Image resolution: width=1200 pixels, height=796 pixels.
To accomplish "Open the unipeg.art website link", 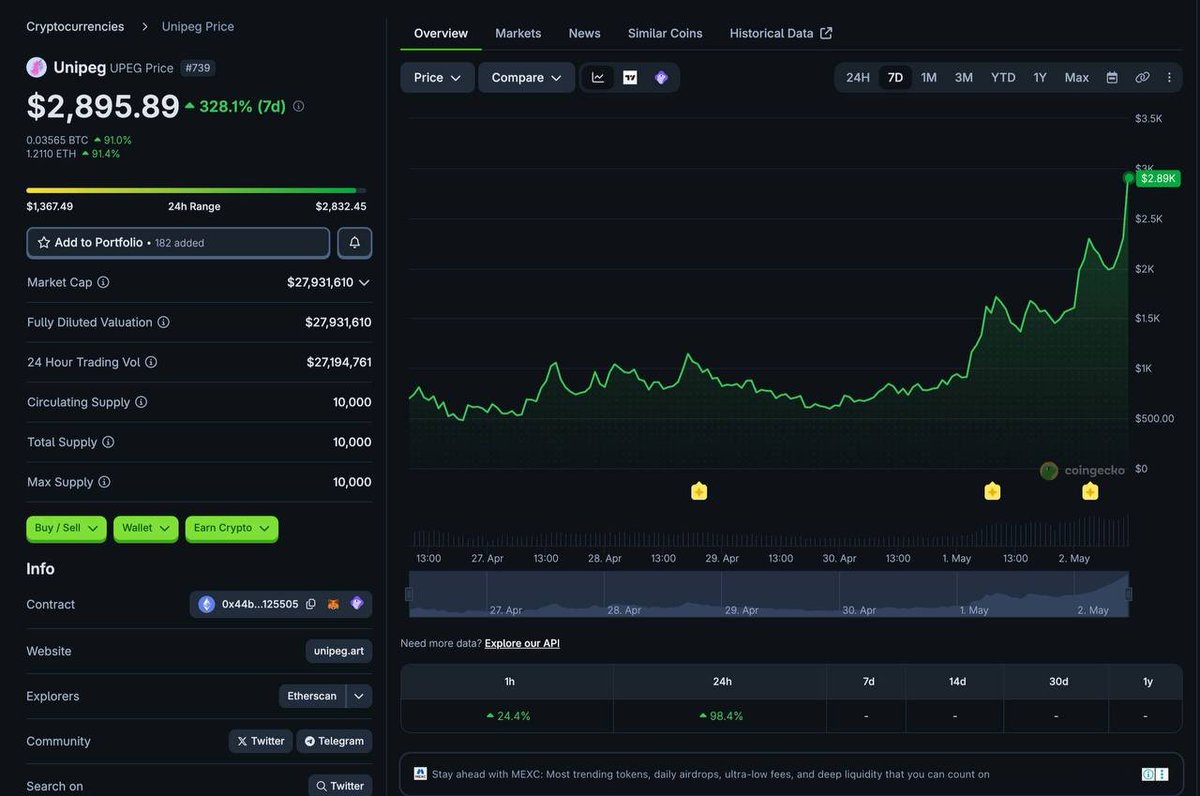I will tap(339, 651).
